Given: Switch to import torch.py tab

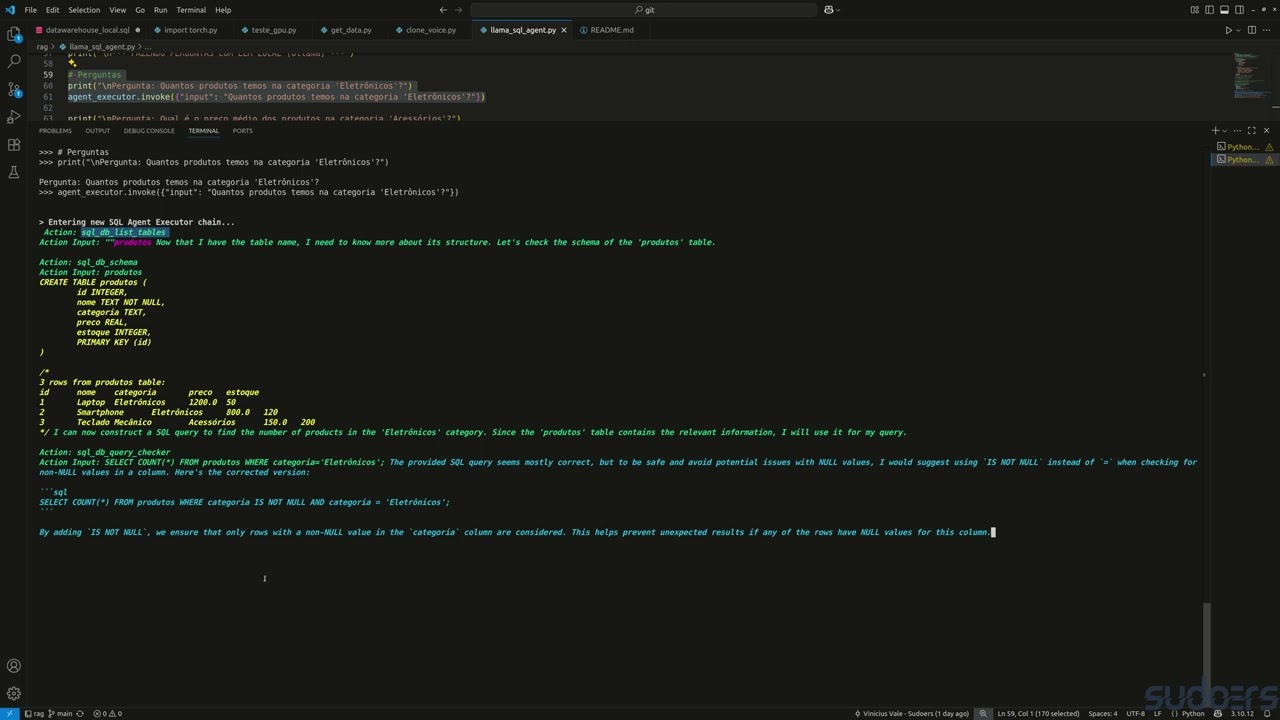Looking at the screenshot, I should coord(188,30).
